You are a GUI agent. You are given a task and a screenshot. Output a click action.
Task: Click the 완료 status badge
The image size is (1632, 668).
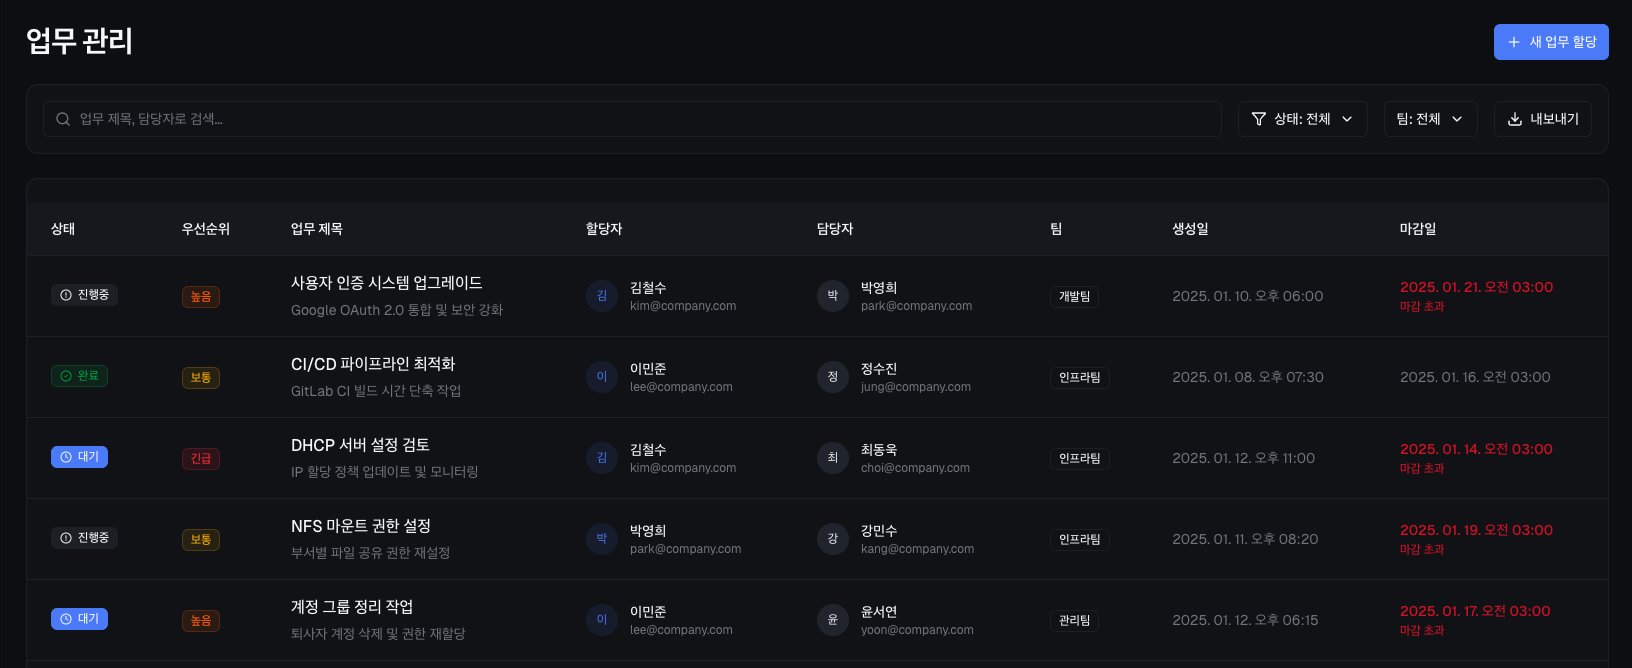80,376
